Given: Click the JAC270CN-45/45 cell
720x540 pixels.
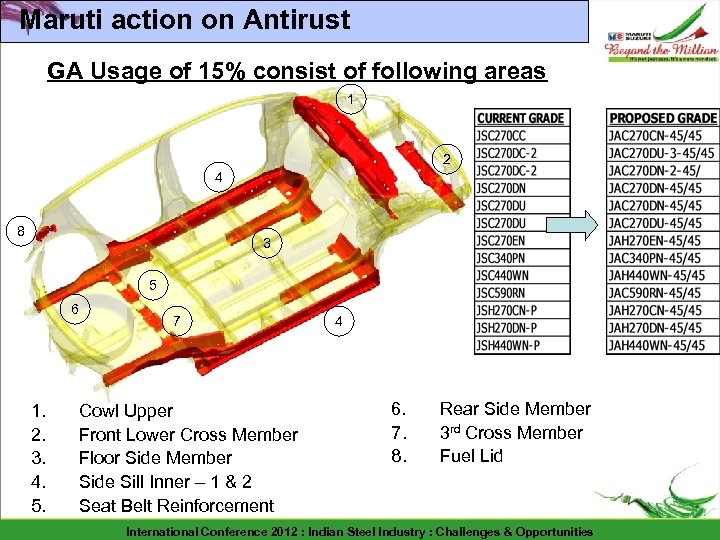Looking at the screenshot, I should tap(663, 135).
